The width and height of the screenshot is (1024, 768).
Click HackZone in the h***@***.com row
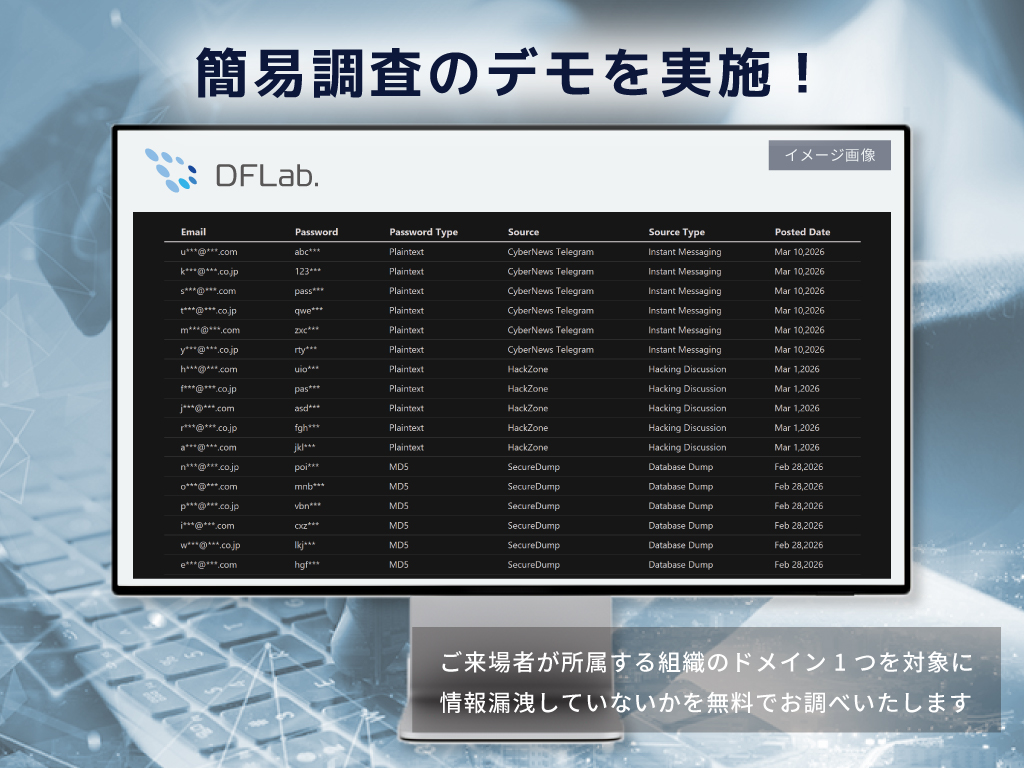pyautogui.click(x=528, y=369)
